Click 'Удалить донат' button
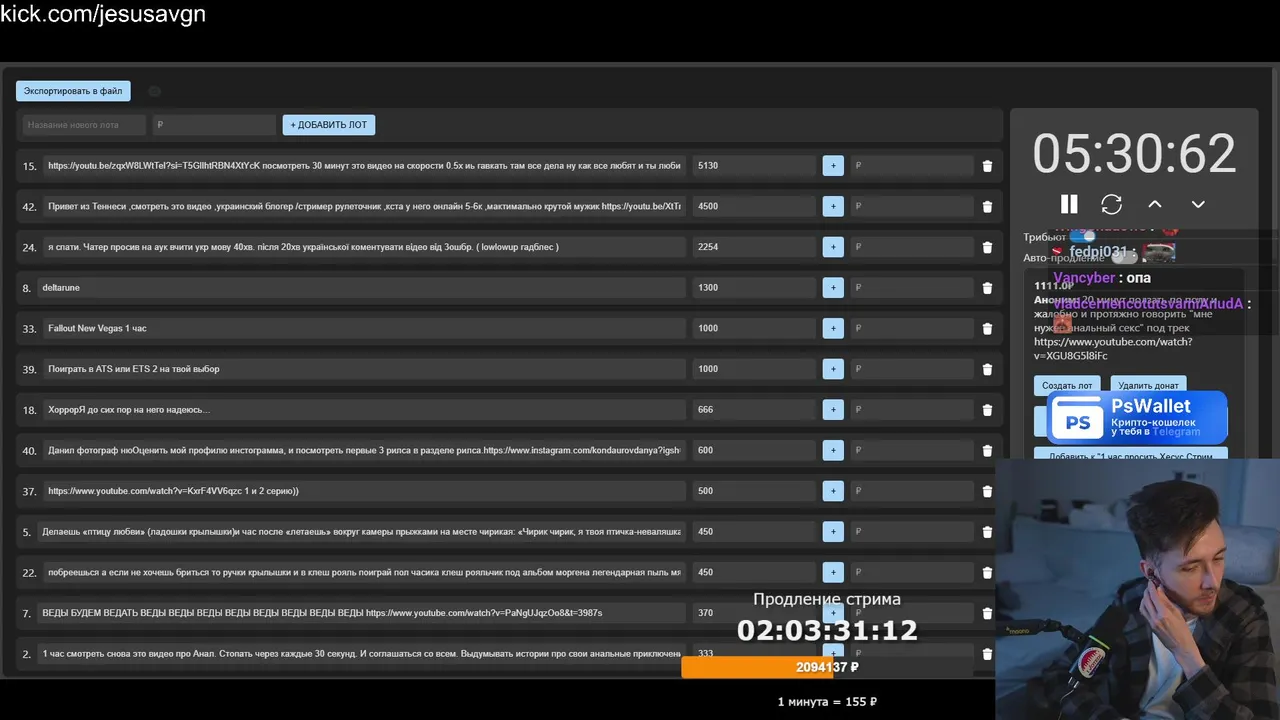 tap(1148, 386)
